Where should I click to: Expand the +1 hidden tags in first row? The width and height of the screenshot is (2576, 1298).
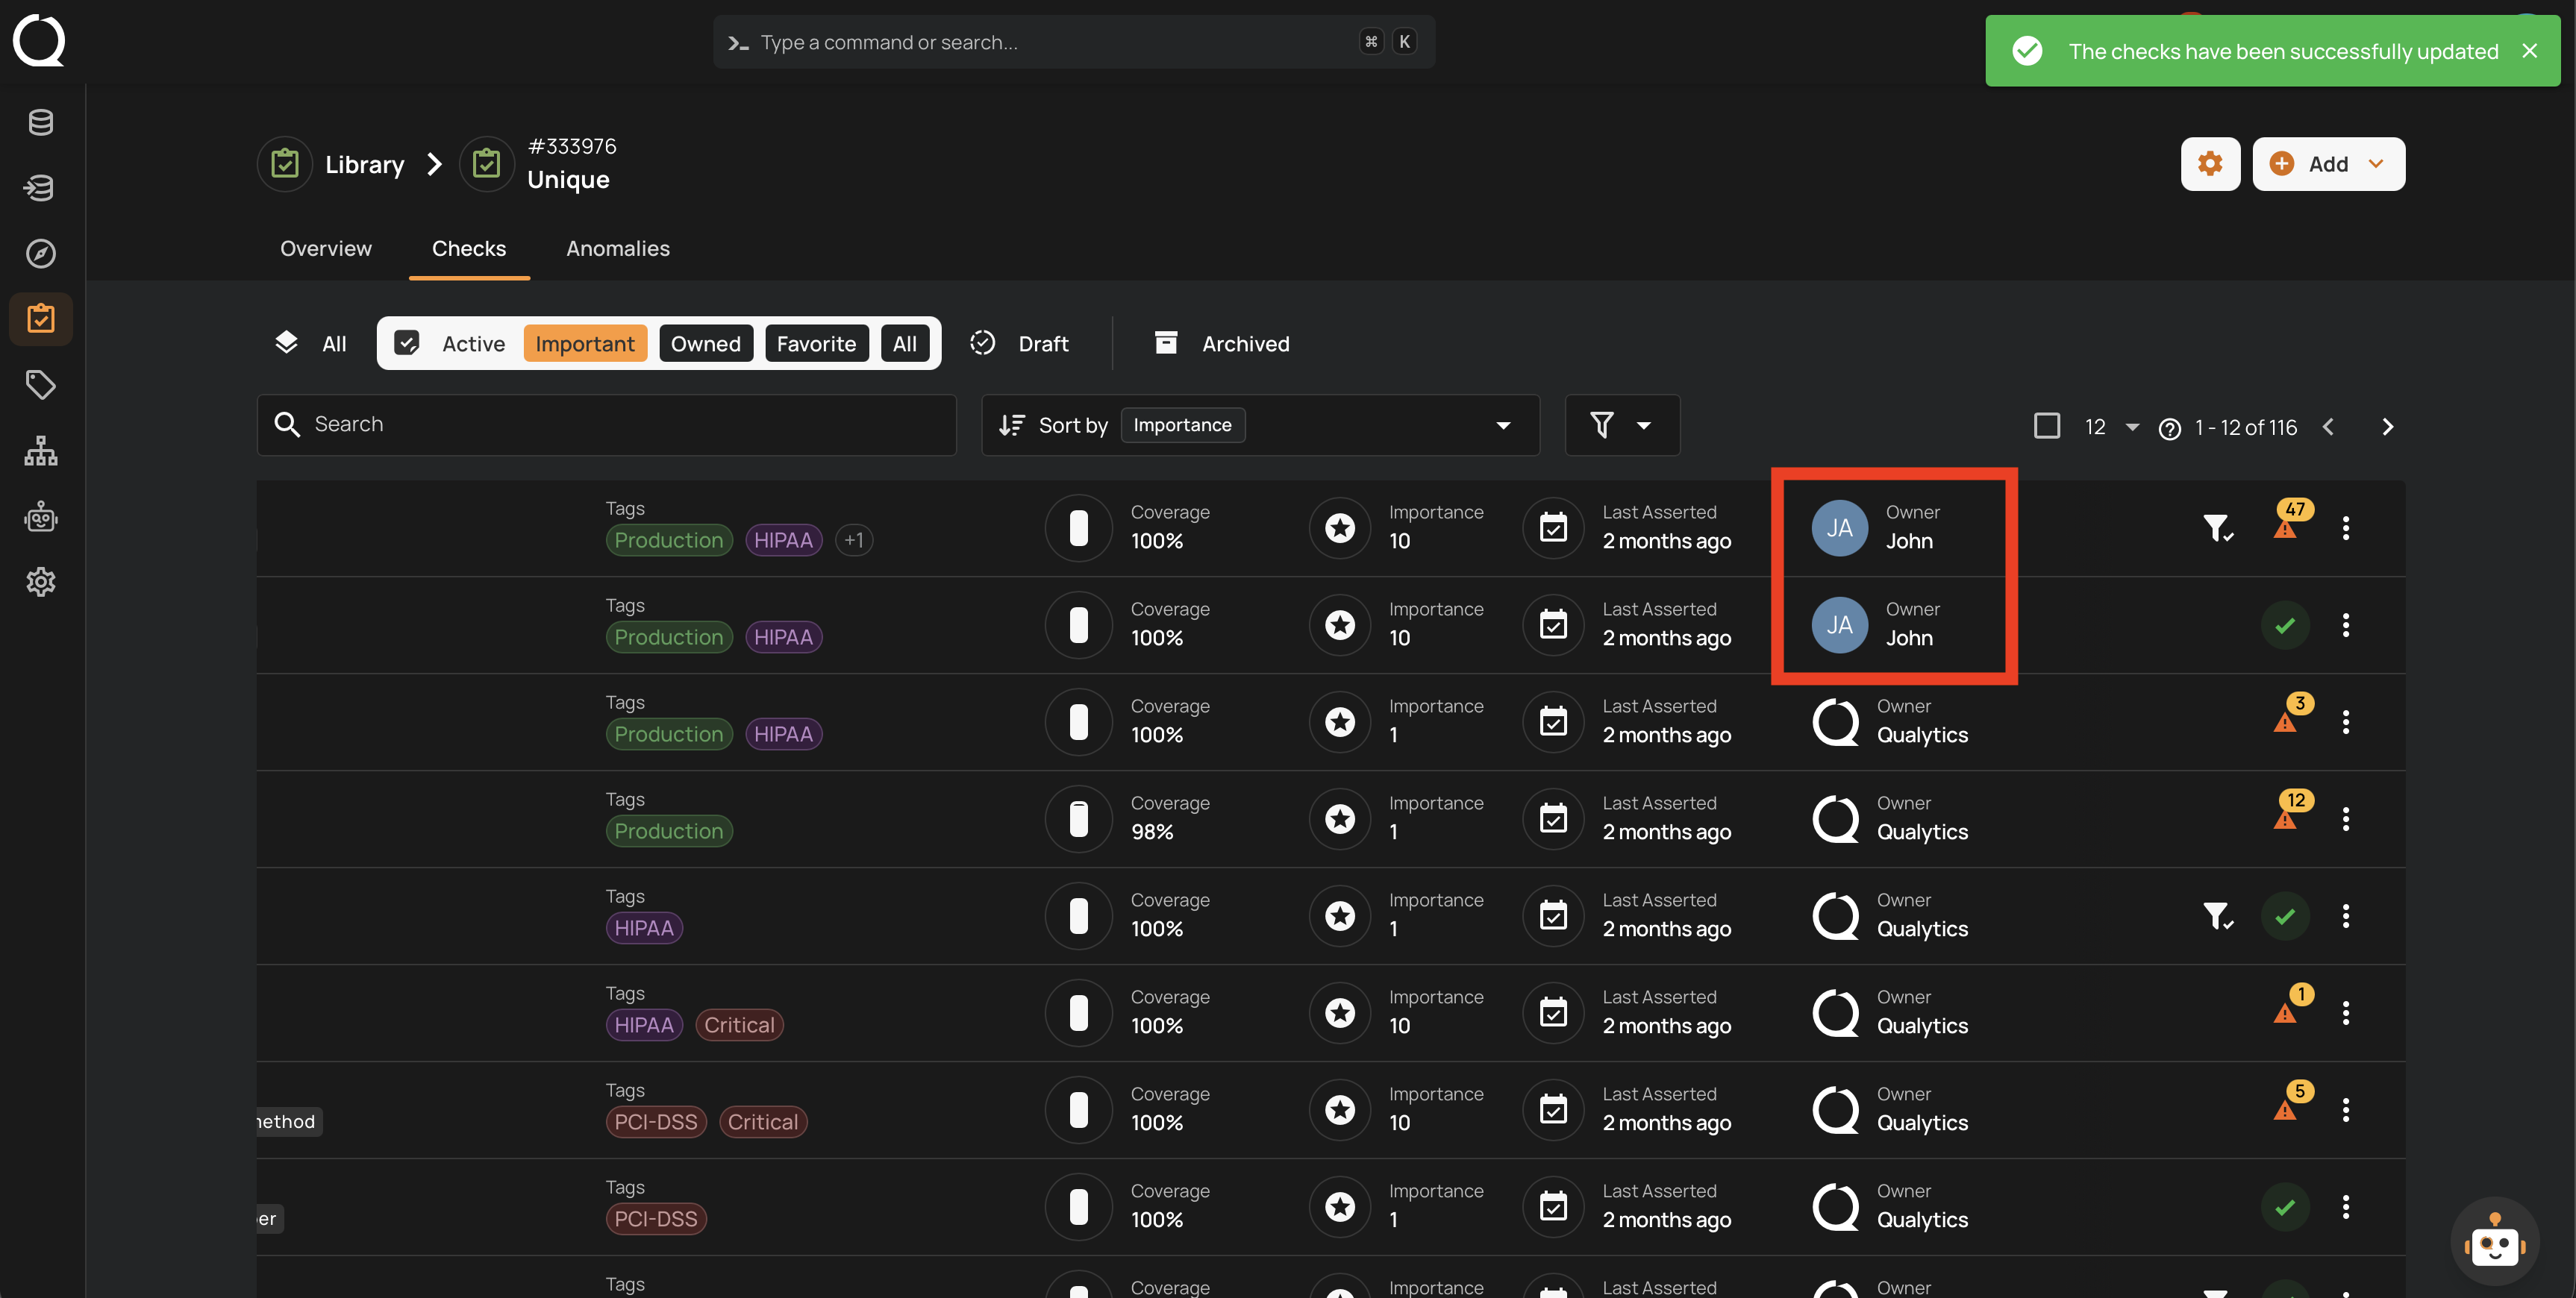pos(853,541)
